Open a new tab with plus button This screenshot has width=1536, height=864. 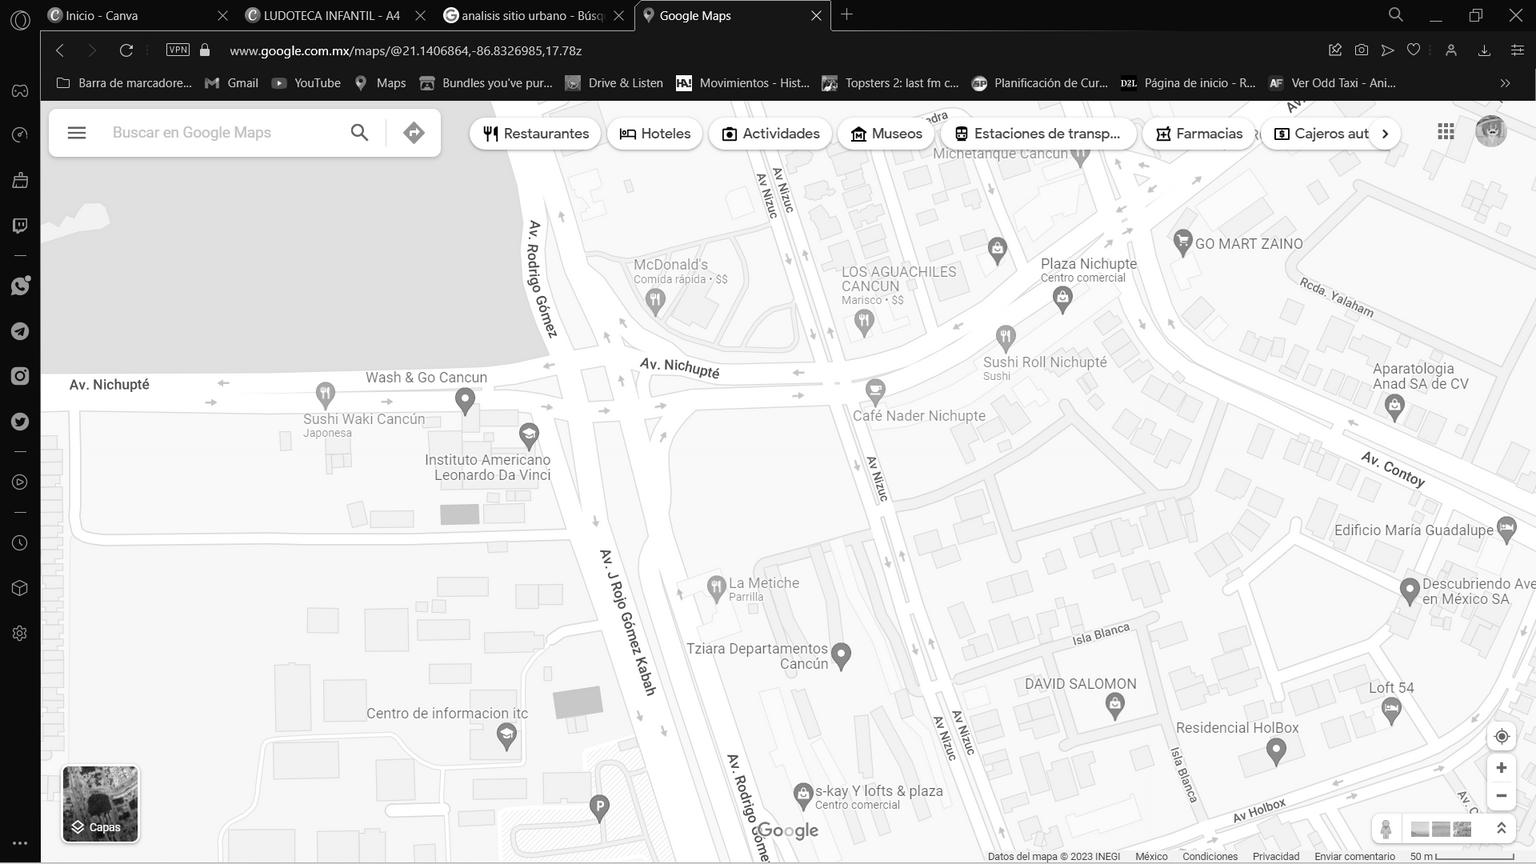tap(847, 14)
